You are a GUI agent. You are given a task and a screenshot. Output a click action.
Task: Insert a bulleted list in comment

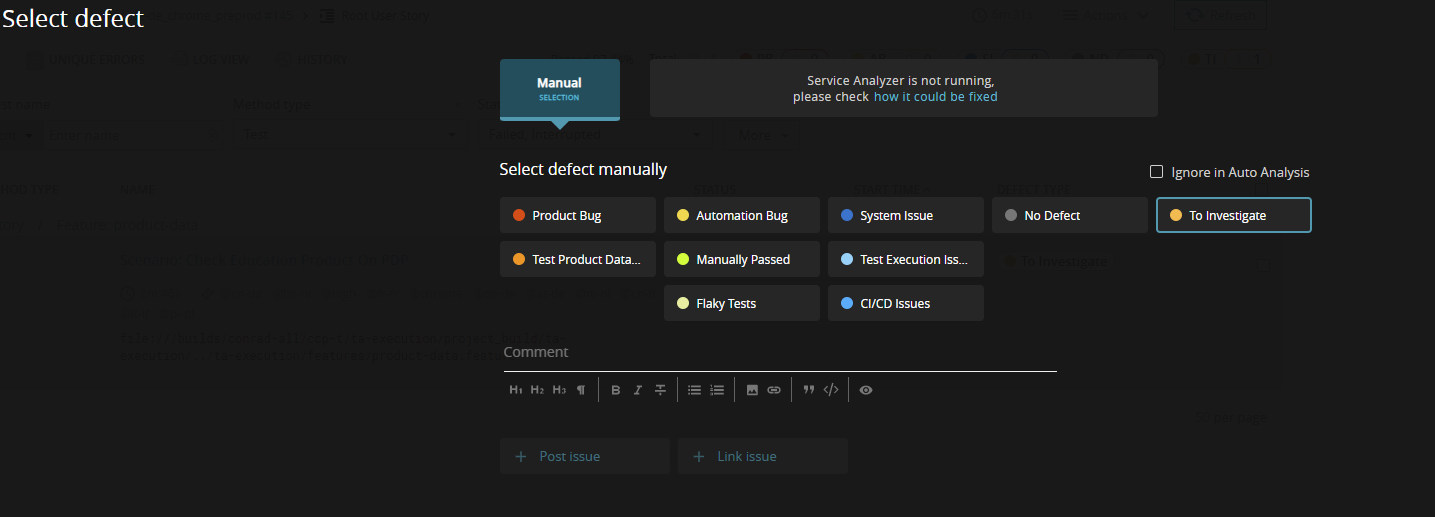(x=695, y=390)
